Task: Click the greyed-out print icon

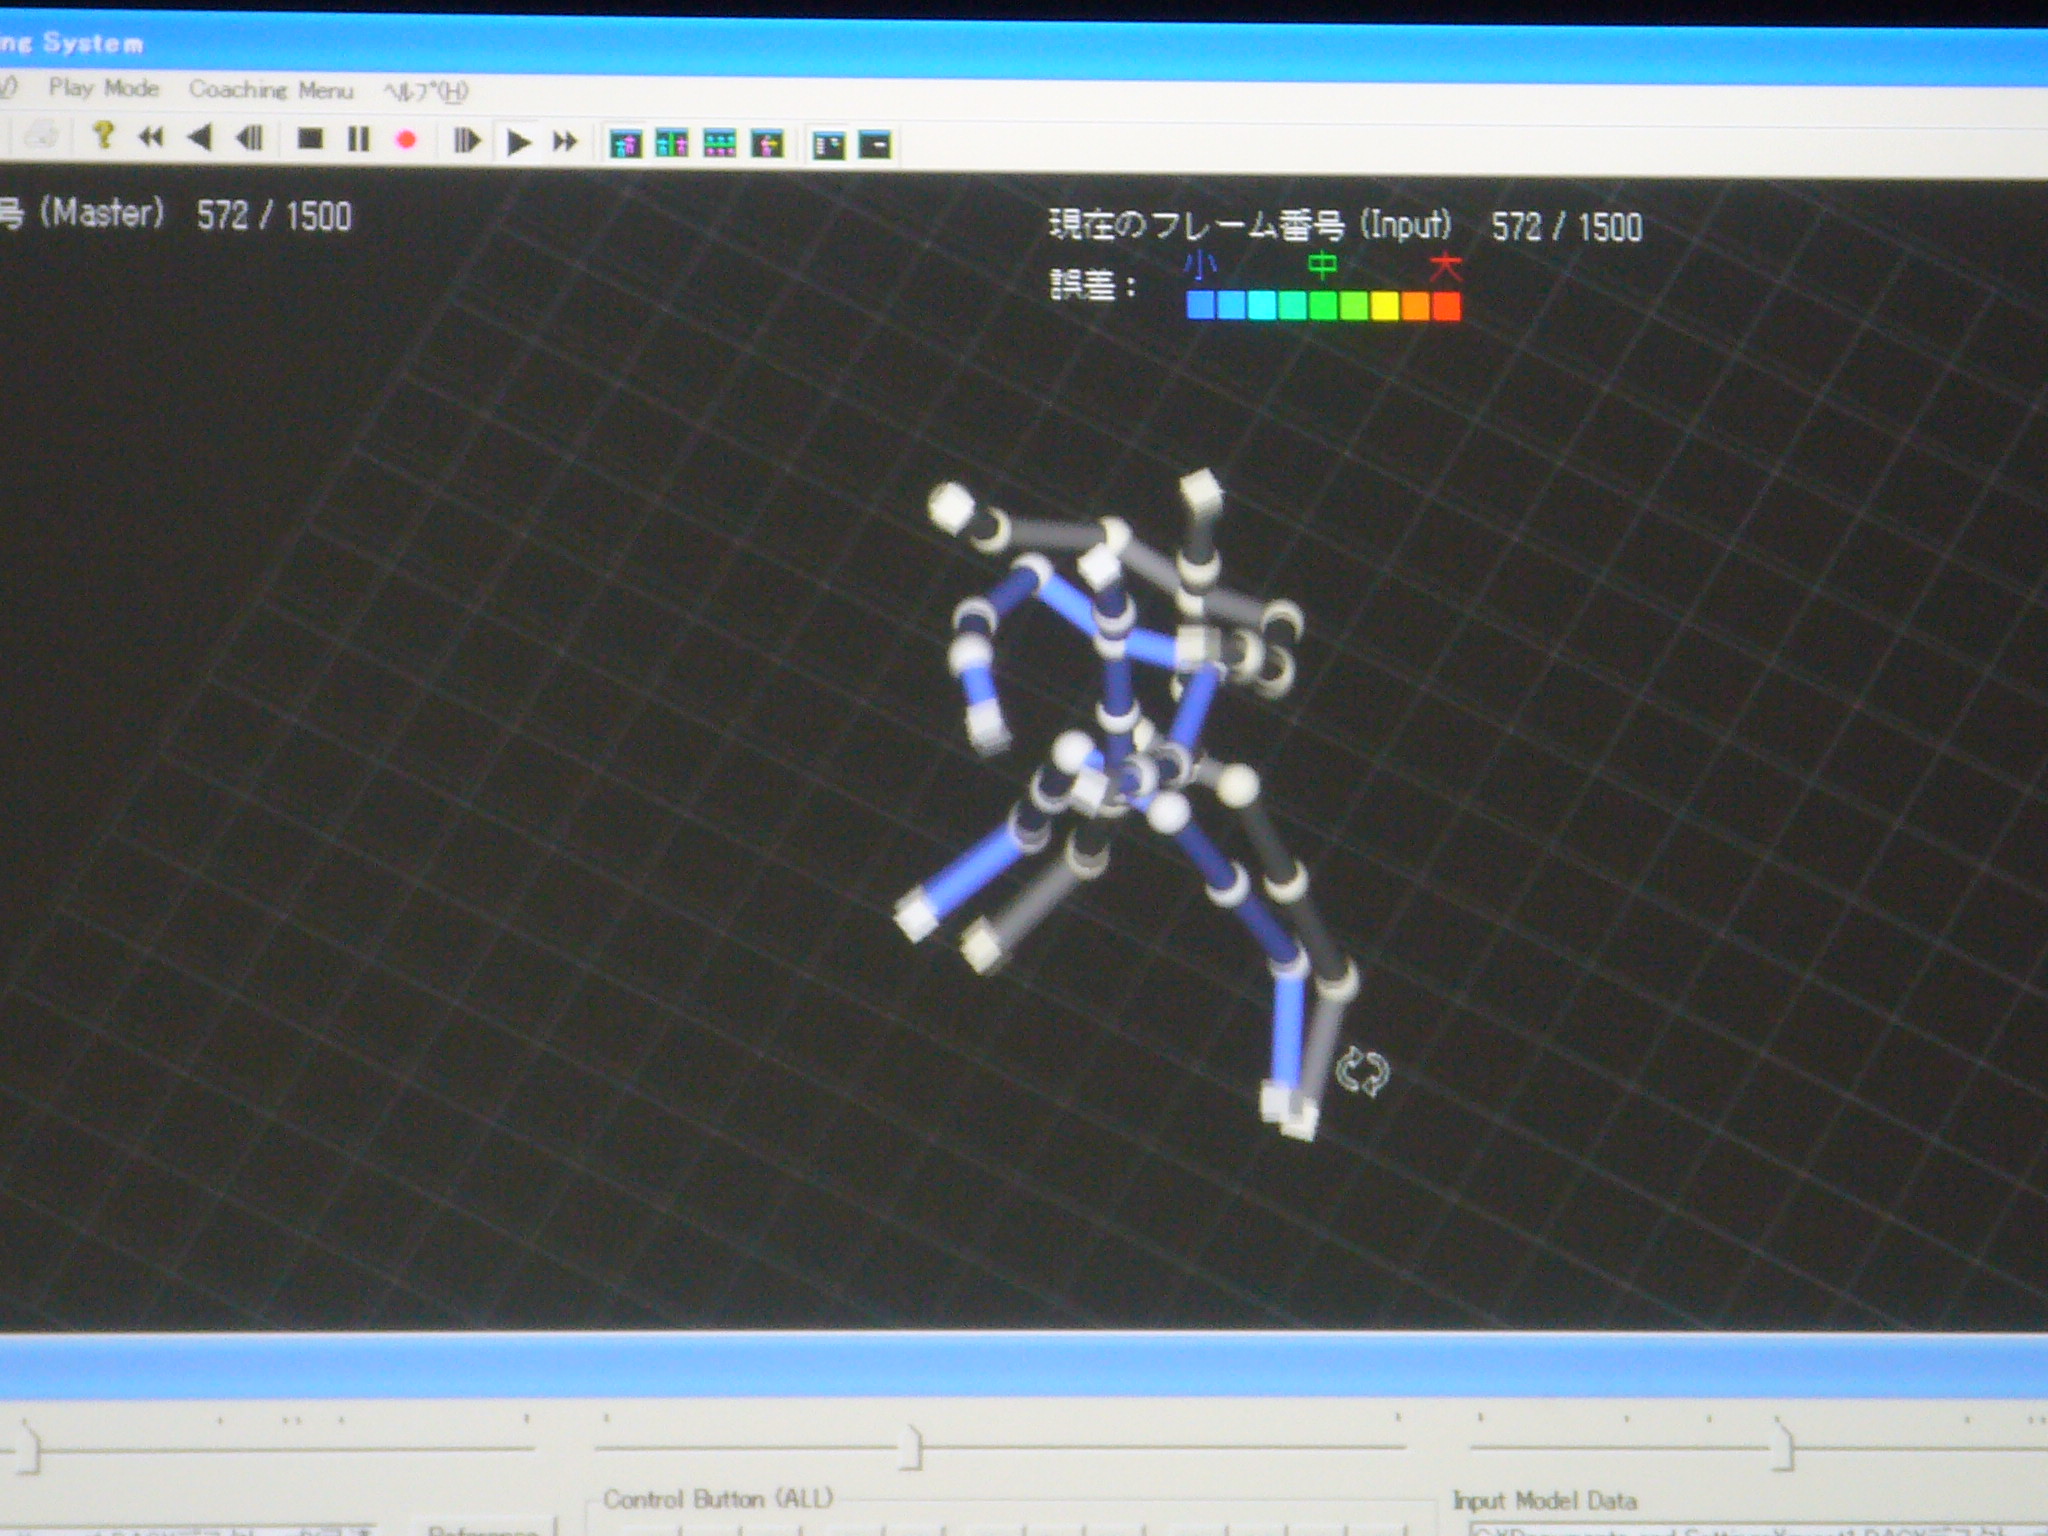Action: [40, 135]
